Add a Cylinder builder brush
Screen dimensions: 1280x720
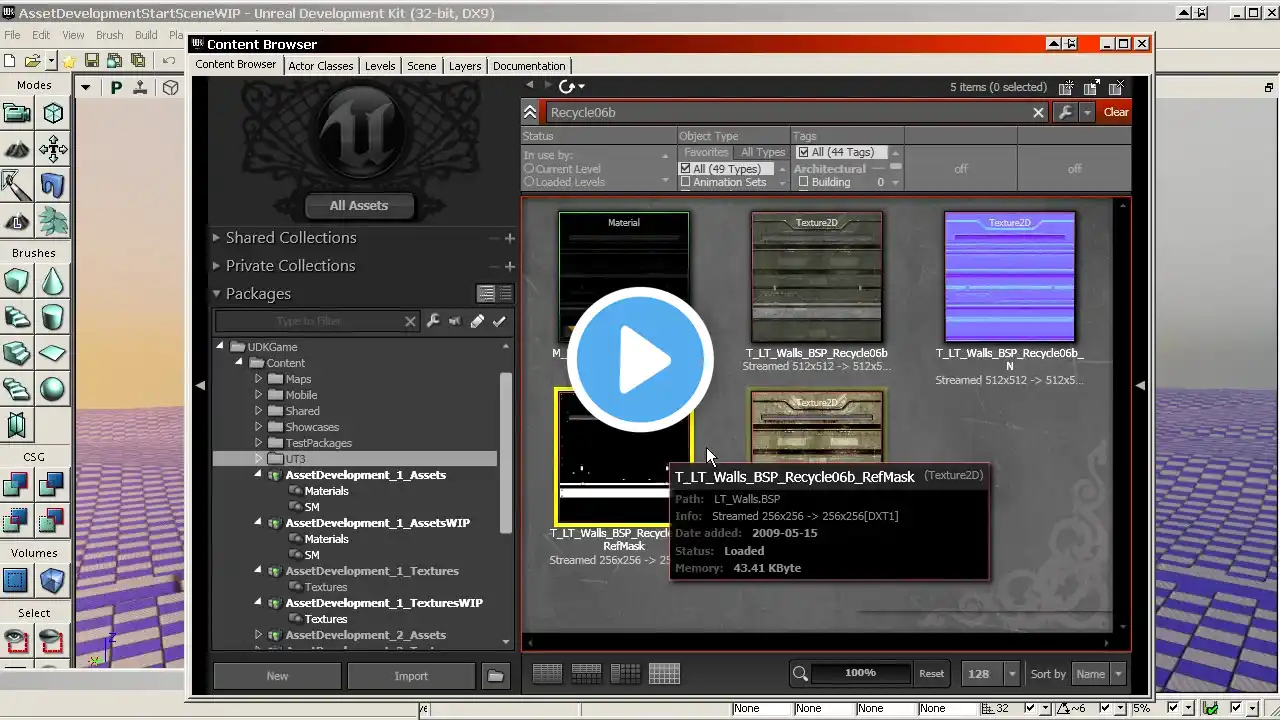click(53, 317)
